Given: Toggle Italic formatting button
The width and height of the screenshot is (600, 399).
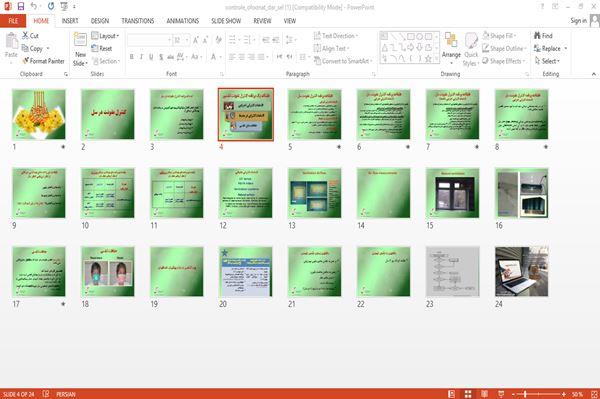Looking at the screenshot, I should [142, 57].
